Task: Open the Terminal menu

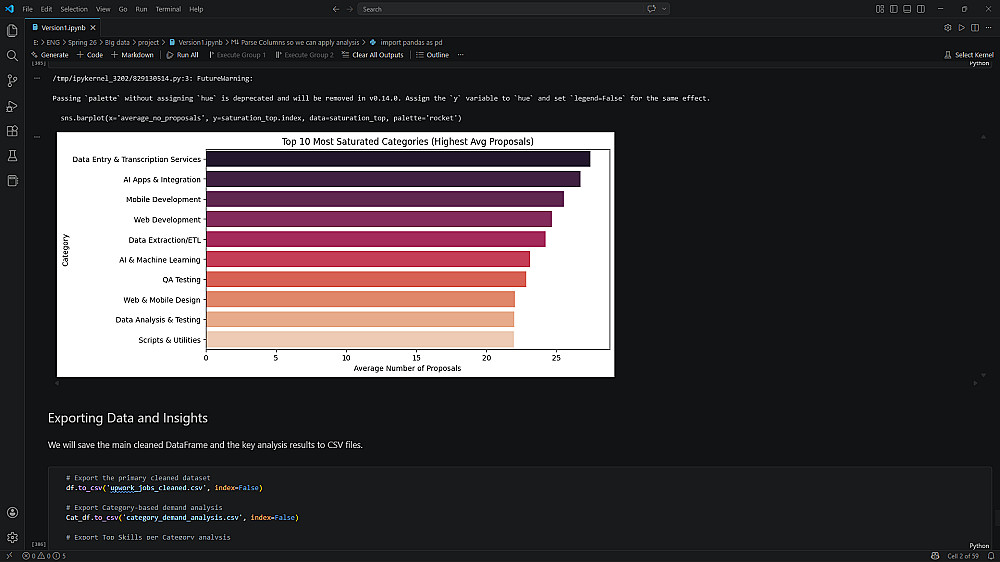Action: (x=168, y=9)
